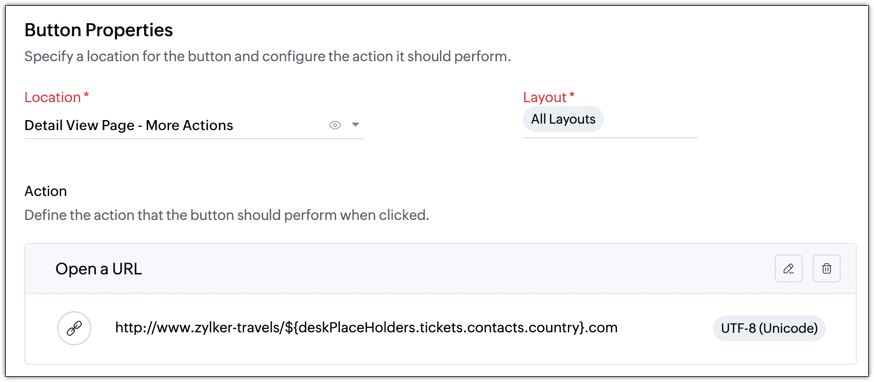Screen dimensions: 874x382
Task: Expand the Location dropdown arrow
Action: 355,125
